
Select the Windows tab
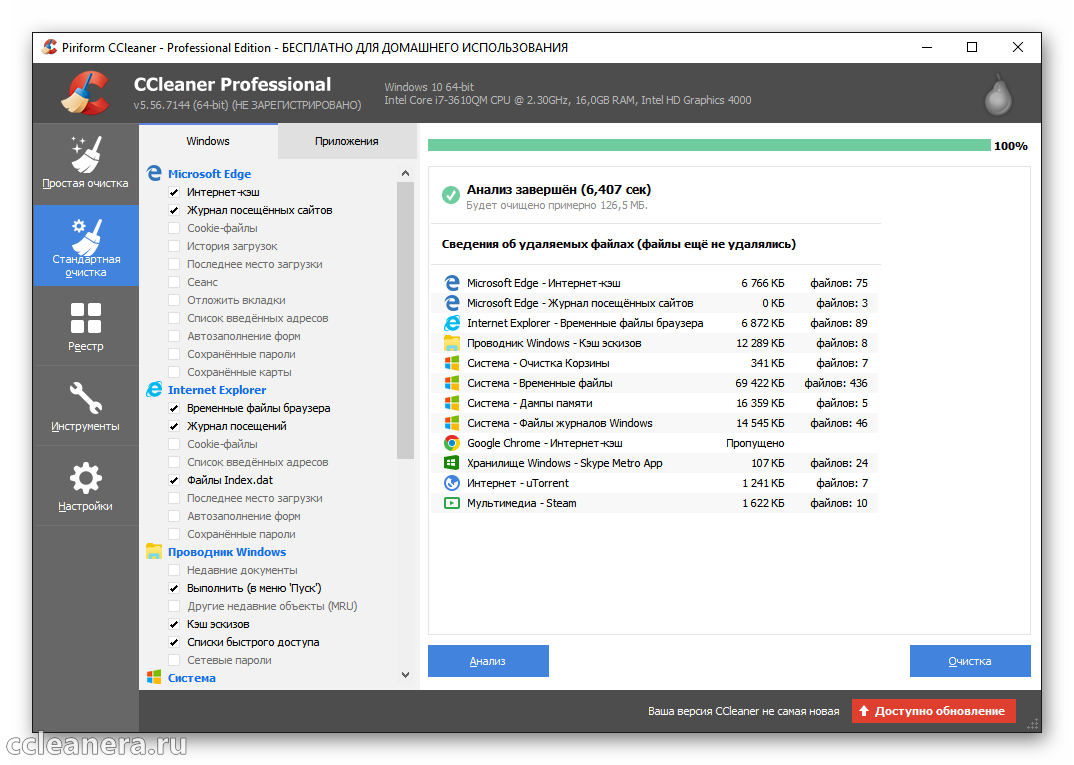click(x=208, y=141)
